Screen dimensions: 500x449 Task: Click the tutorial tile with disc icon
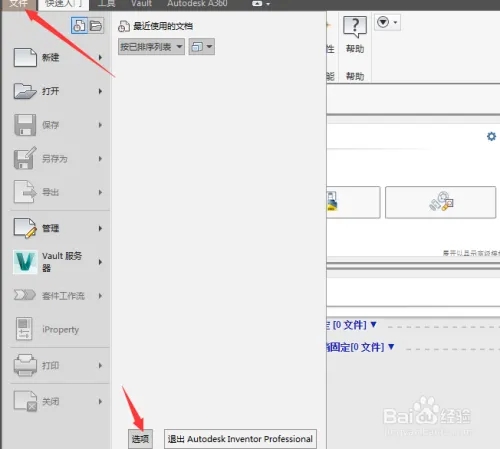441,202
